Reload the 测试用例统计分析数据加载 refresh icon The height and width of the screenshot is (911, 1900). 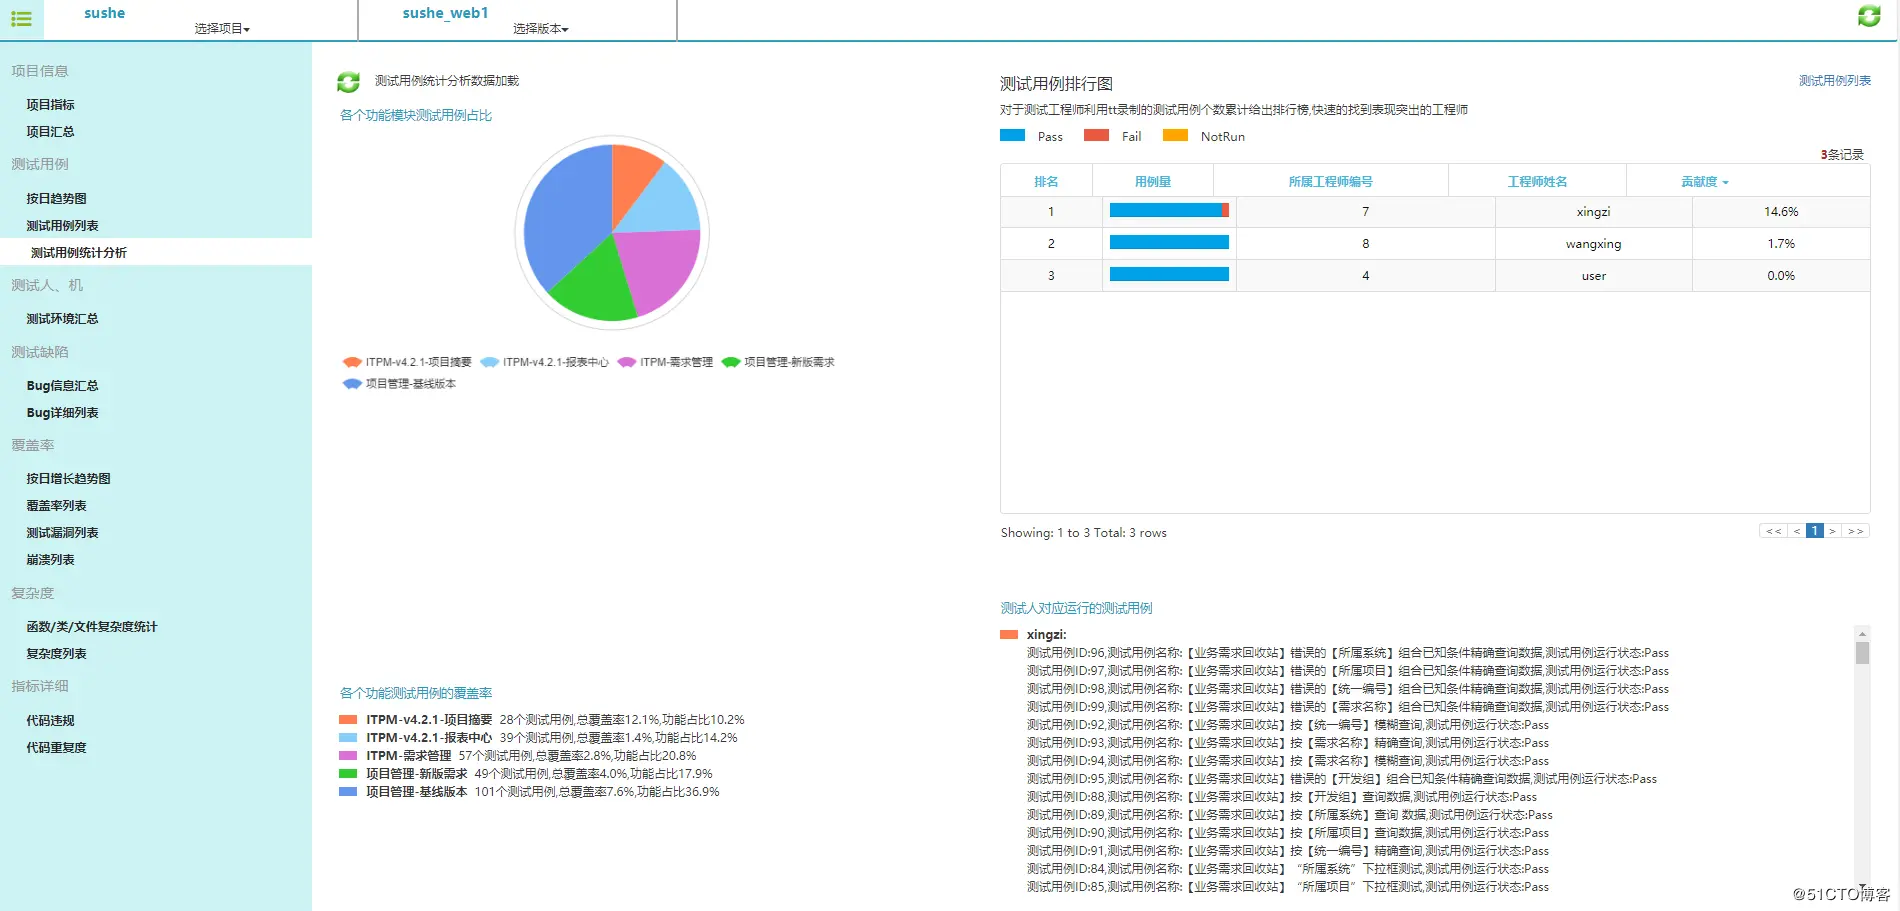[x=348, y=82]
